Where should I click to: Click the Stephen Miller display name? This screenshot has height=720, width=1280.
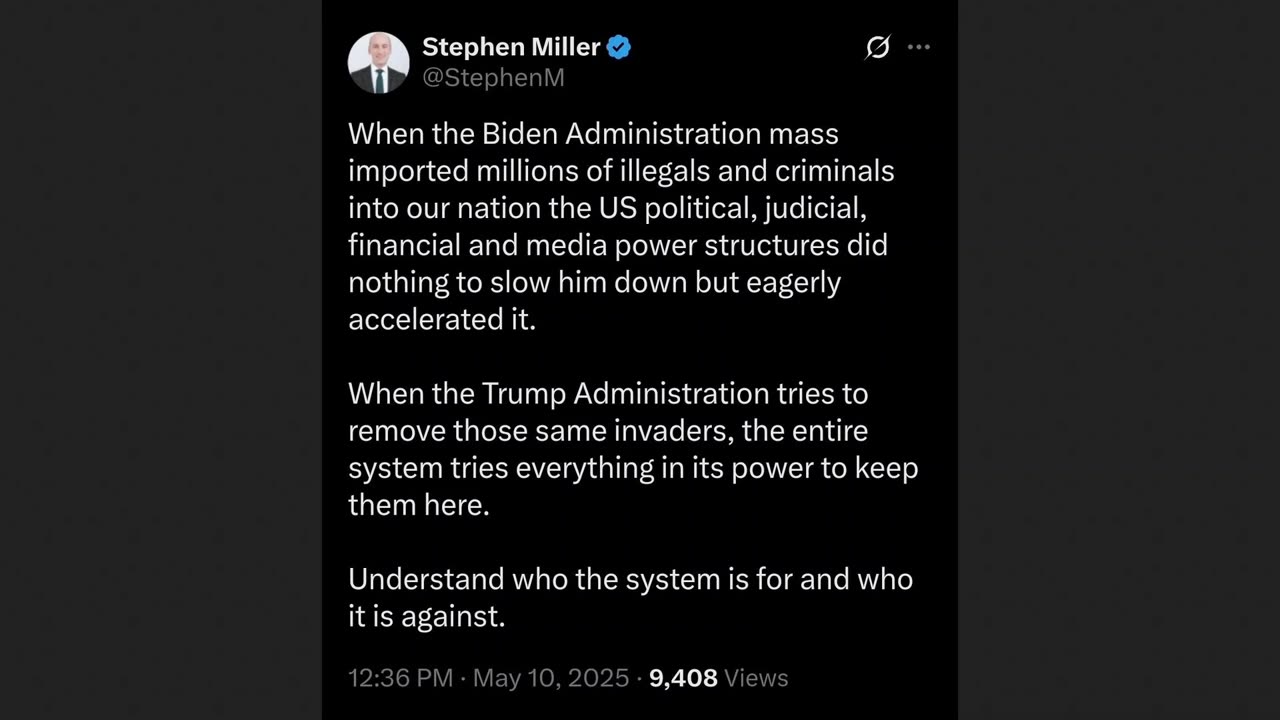(511, 47)
